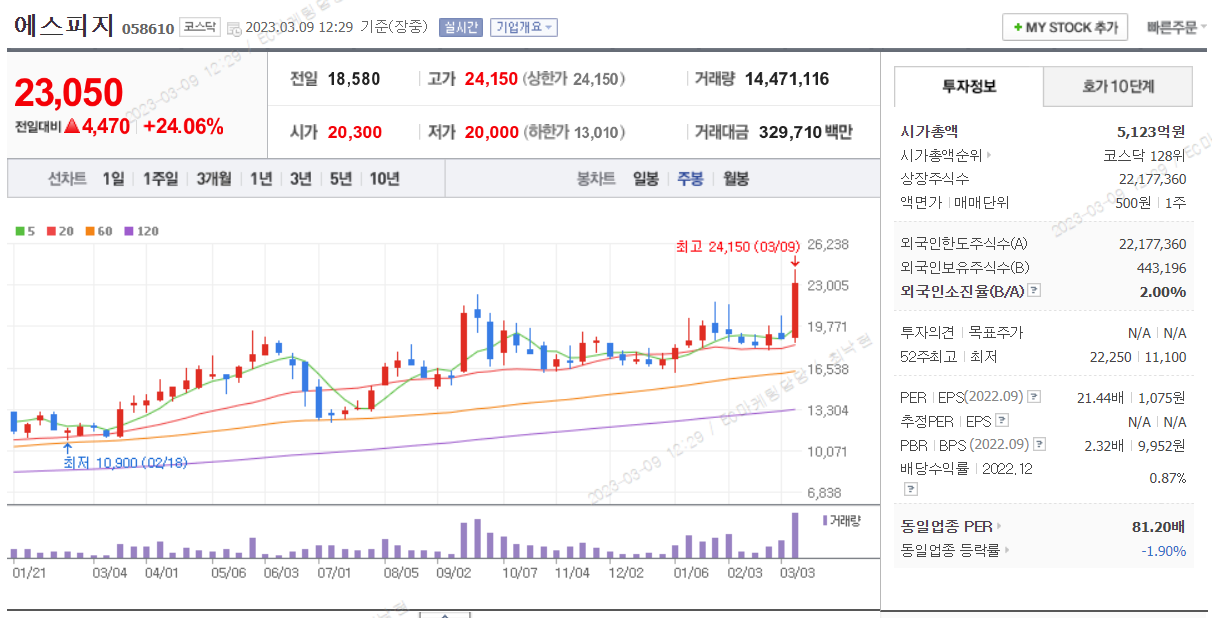Screen dimensions: 1212x618
Task: Click the 에스피지 stock name heading
Action: point(64,26)
